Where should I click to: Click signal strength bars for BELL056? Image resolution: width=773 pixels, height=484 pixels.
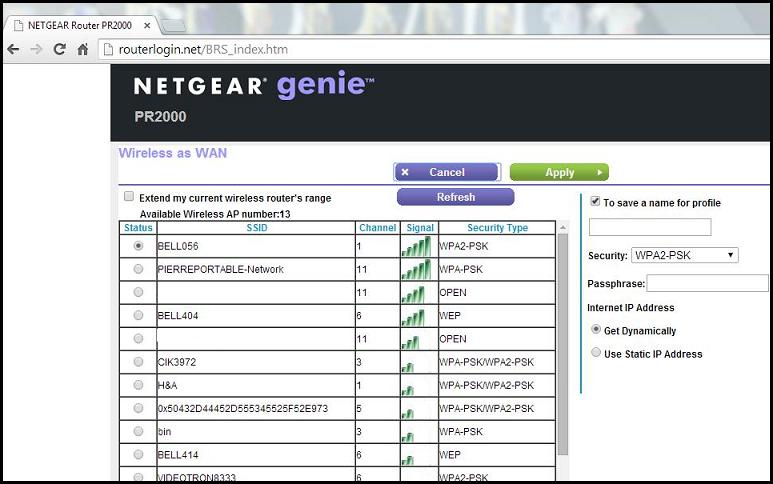[x=416, y=246]
